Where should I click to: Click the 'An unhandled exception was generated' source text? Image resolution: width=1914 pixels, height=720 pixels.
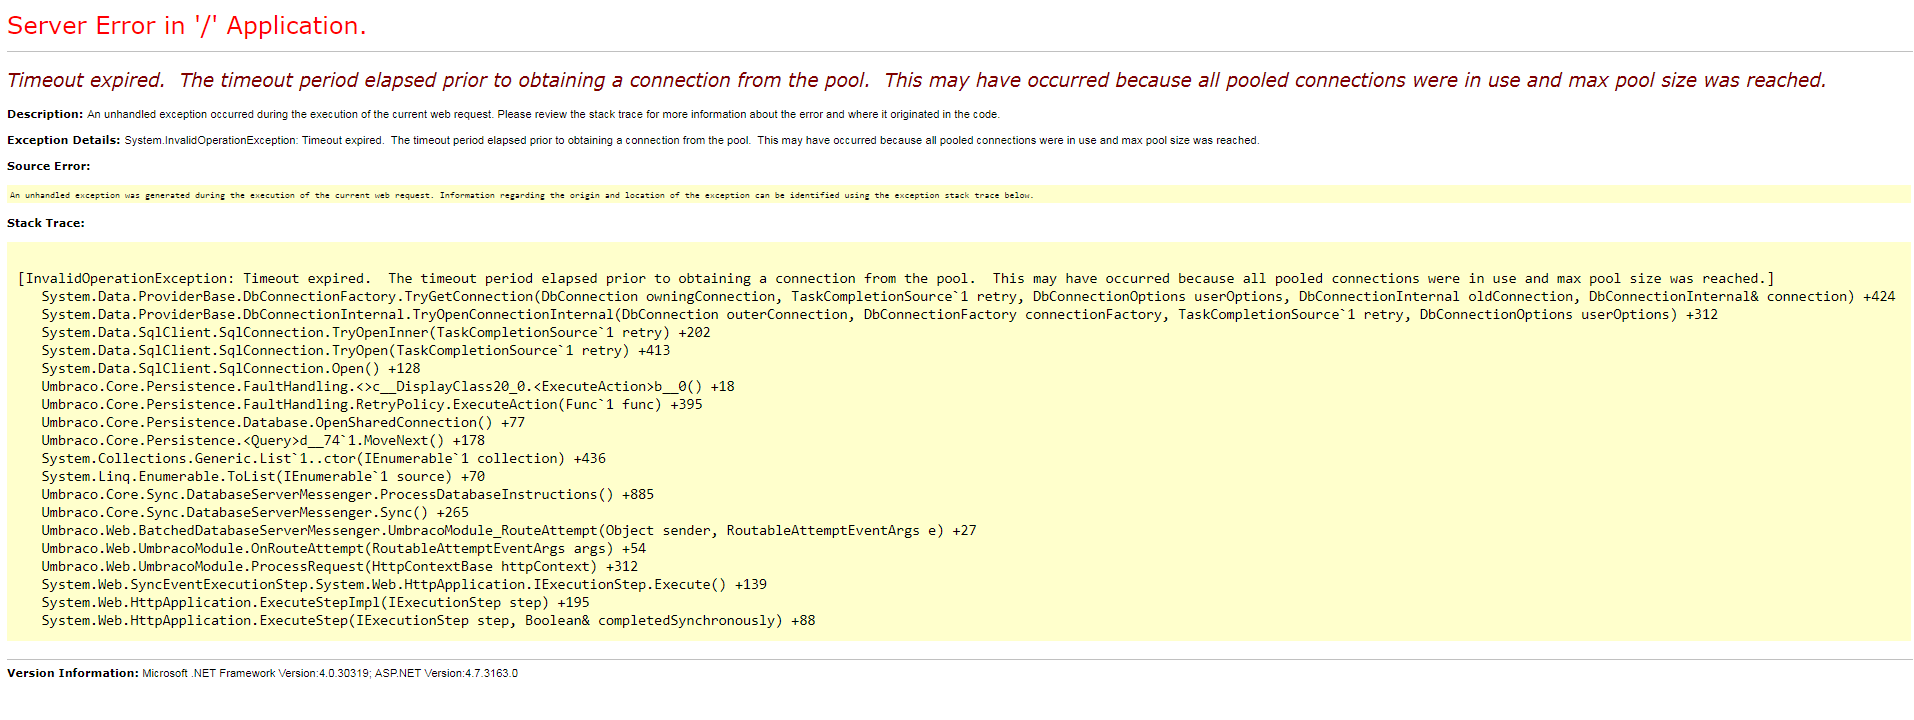point(521,195)
